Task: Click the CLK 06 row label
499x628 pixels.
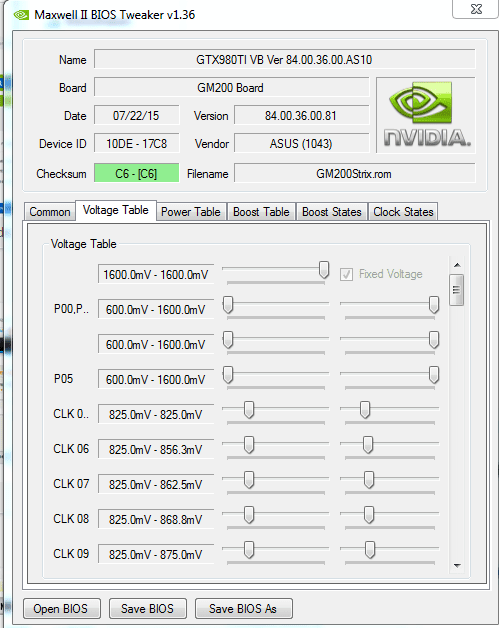Action: pos(71,449)
